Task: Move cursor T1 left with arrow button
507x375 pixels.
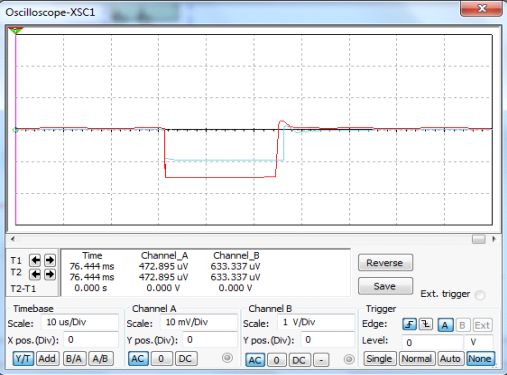Action: tap(35, 260)
